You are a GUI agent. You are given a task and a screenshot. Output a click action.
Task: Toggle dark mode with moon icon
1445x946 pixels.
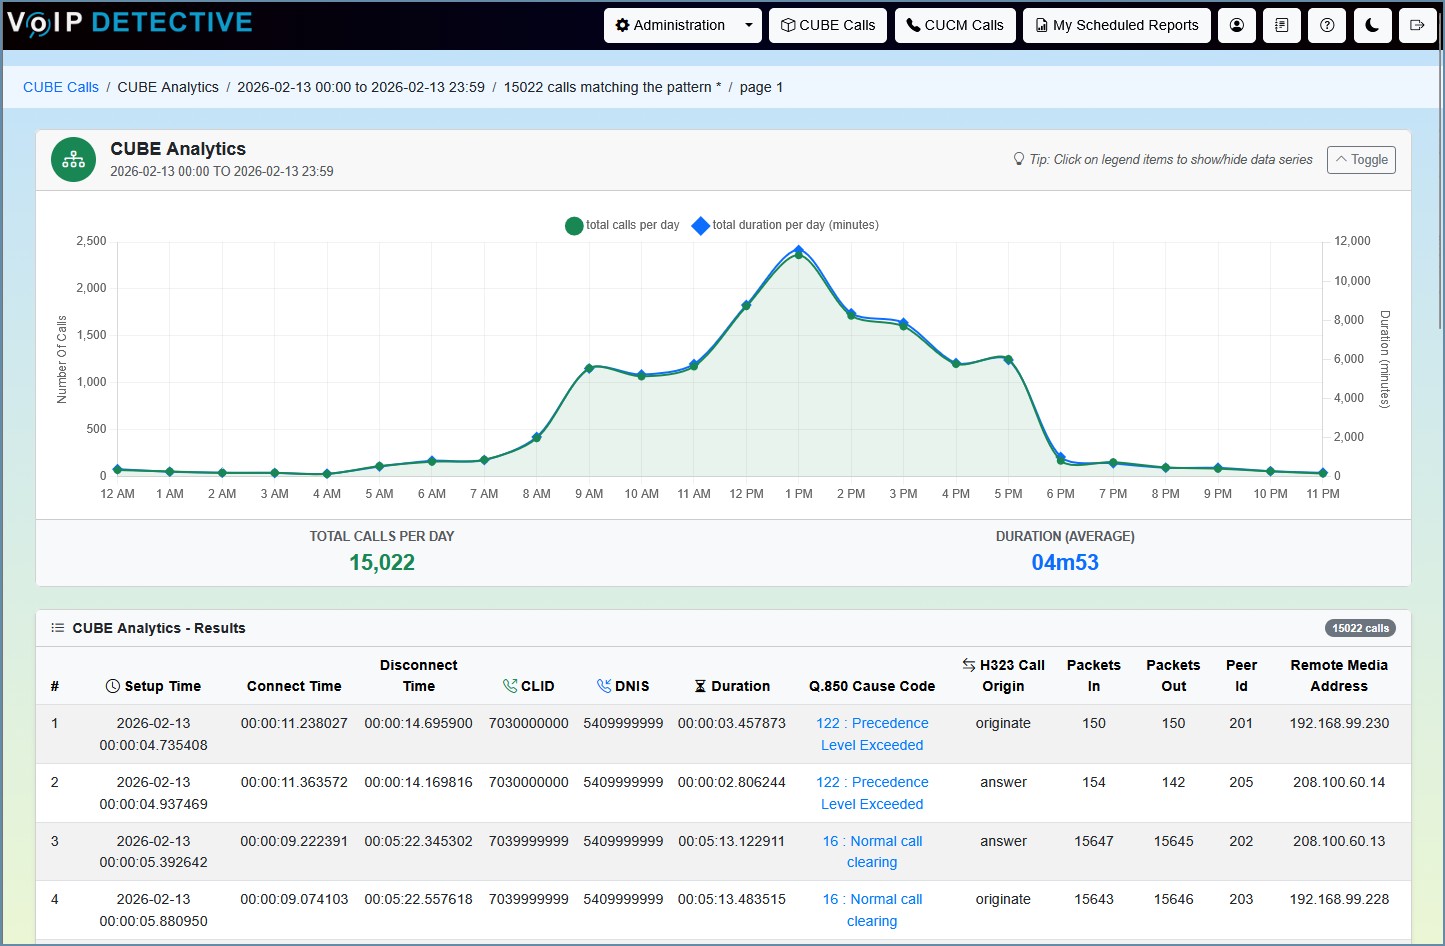tap(1372, 25)
